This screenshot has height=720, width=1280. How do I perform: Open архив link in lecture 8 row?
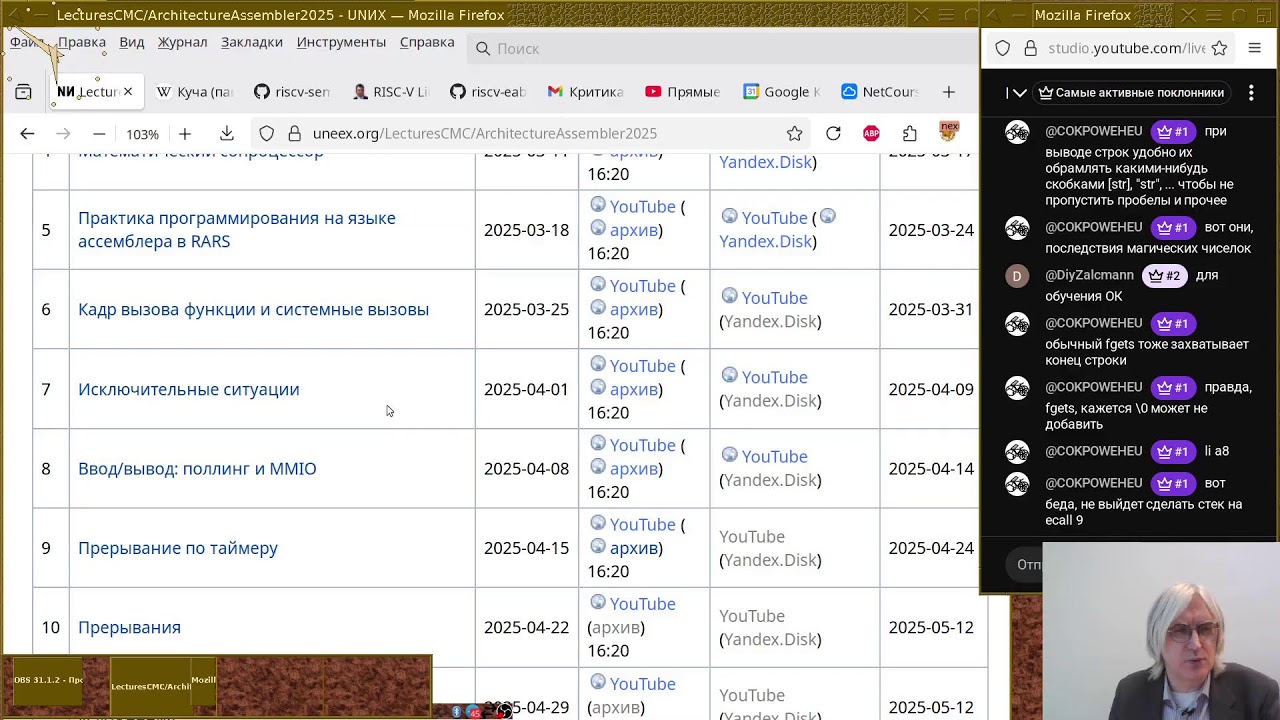click(634, 468)
